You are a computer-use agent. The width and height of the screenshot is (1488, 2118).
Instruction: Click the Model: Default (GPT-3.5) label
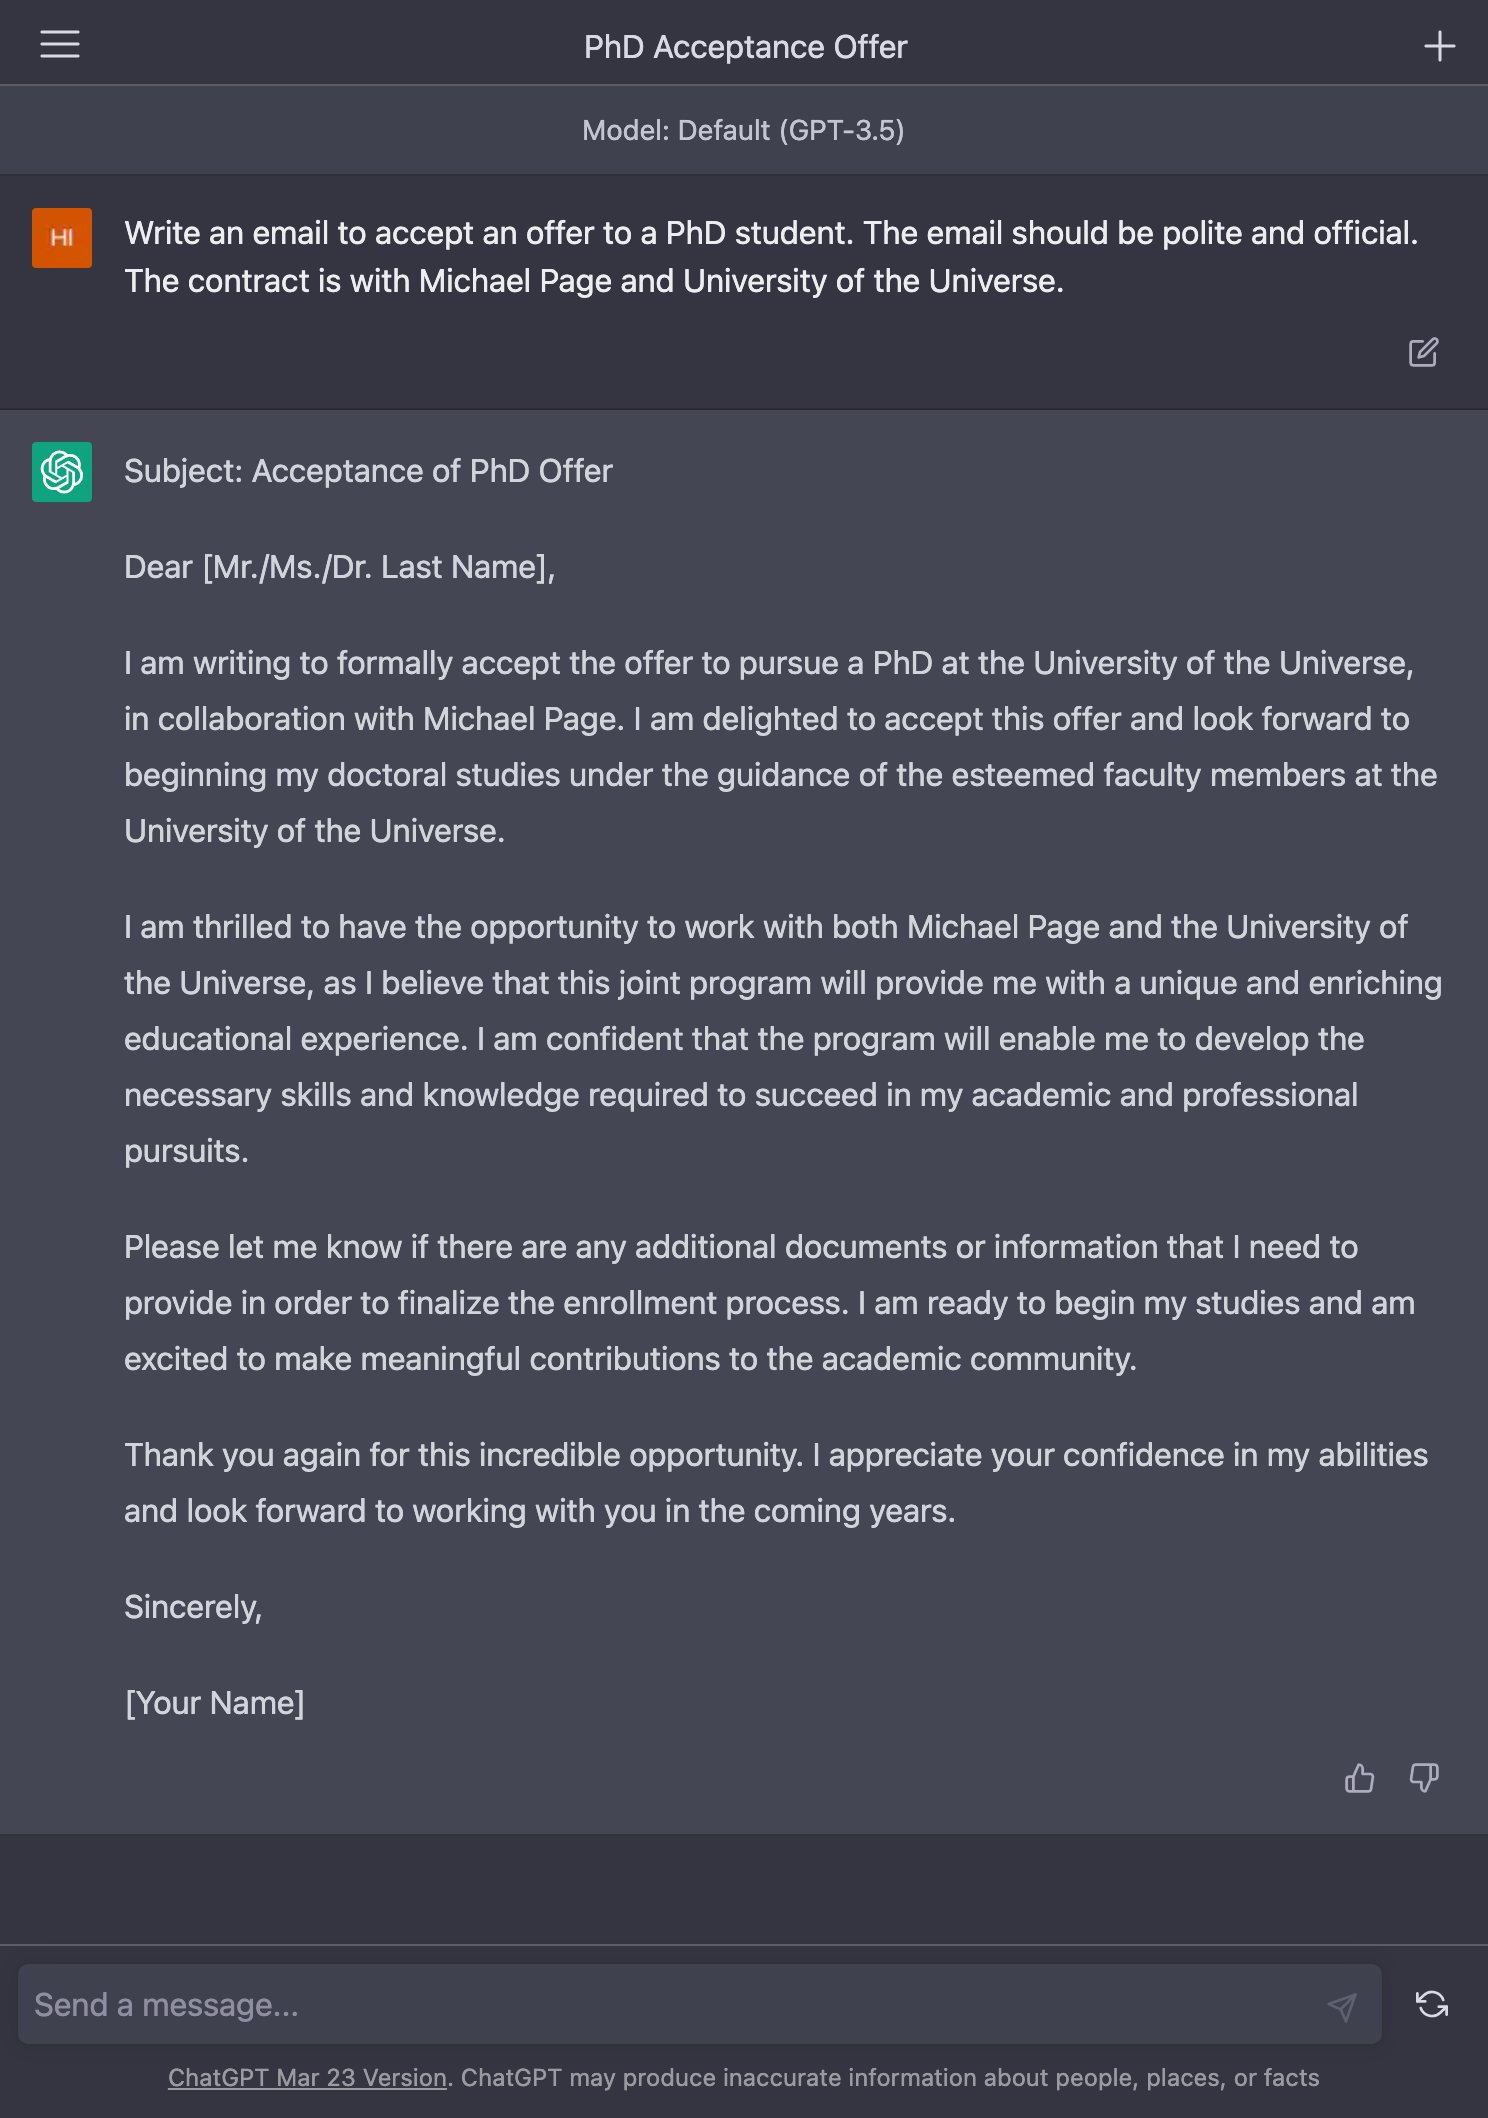tap(744, 130)
